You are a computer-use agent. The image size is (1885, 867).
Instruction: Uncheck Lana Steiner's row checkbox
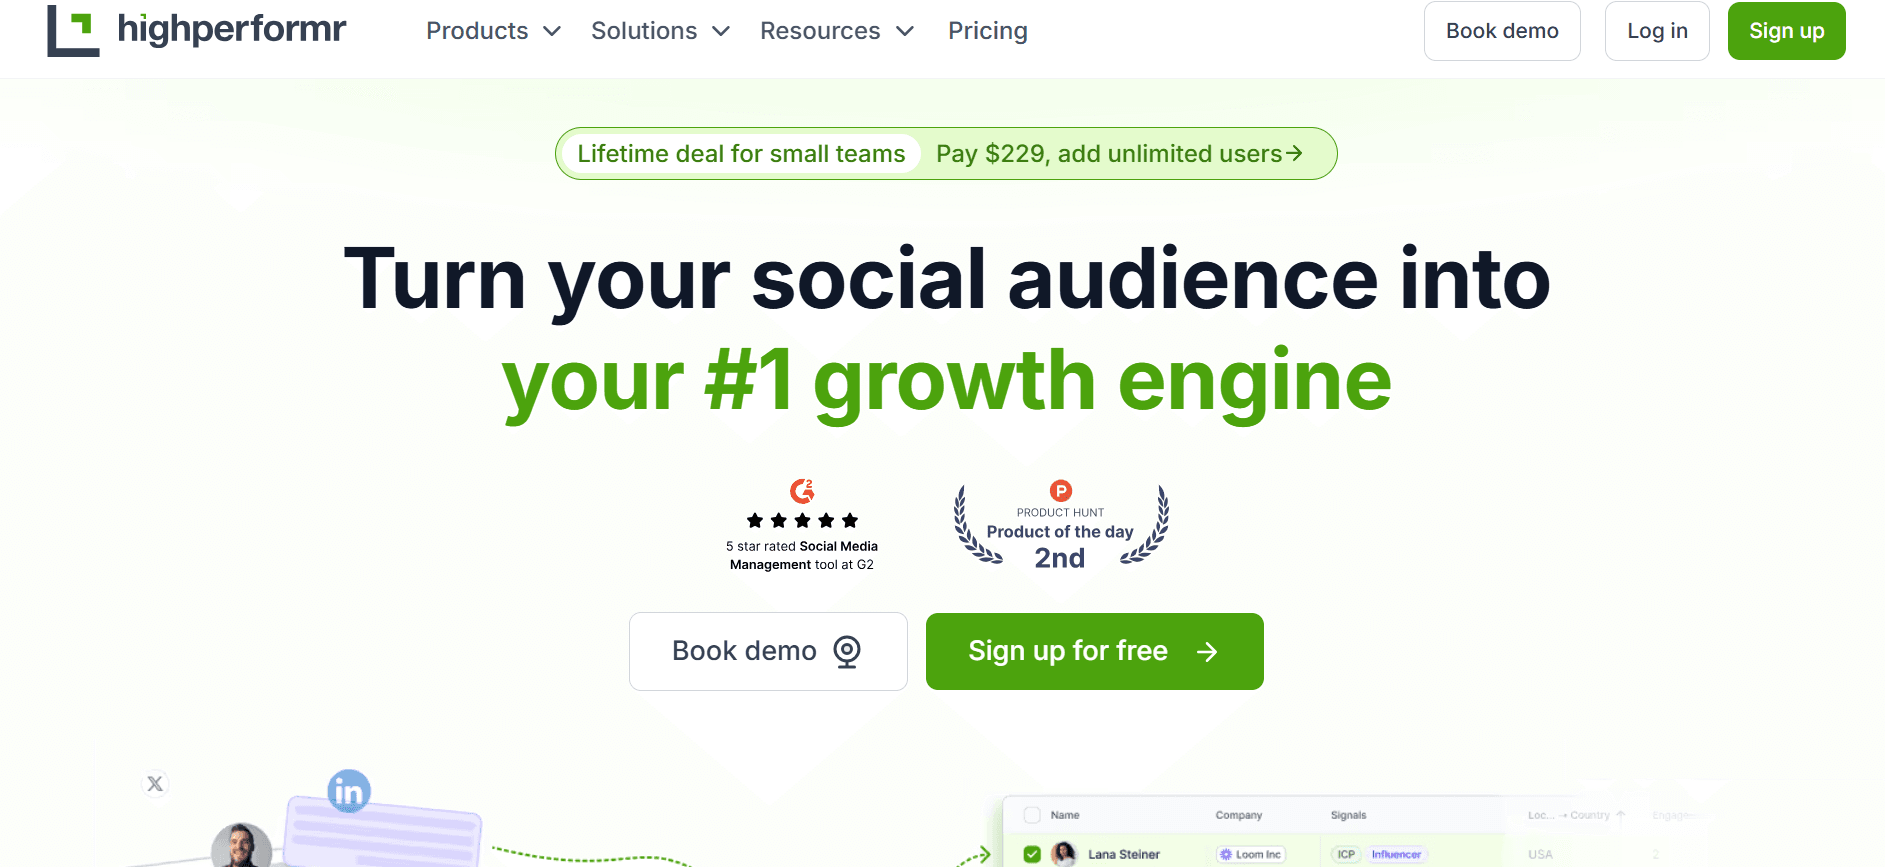click(x=1032, y=854)
